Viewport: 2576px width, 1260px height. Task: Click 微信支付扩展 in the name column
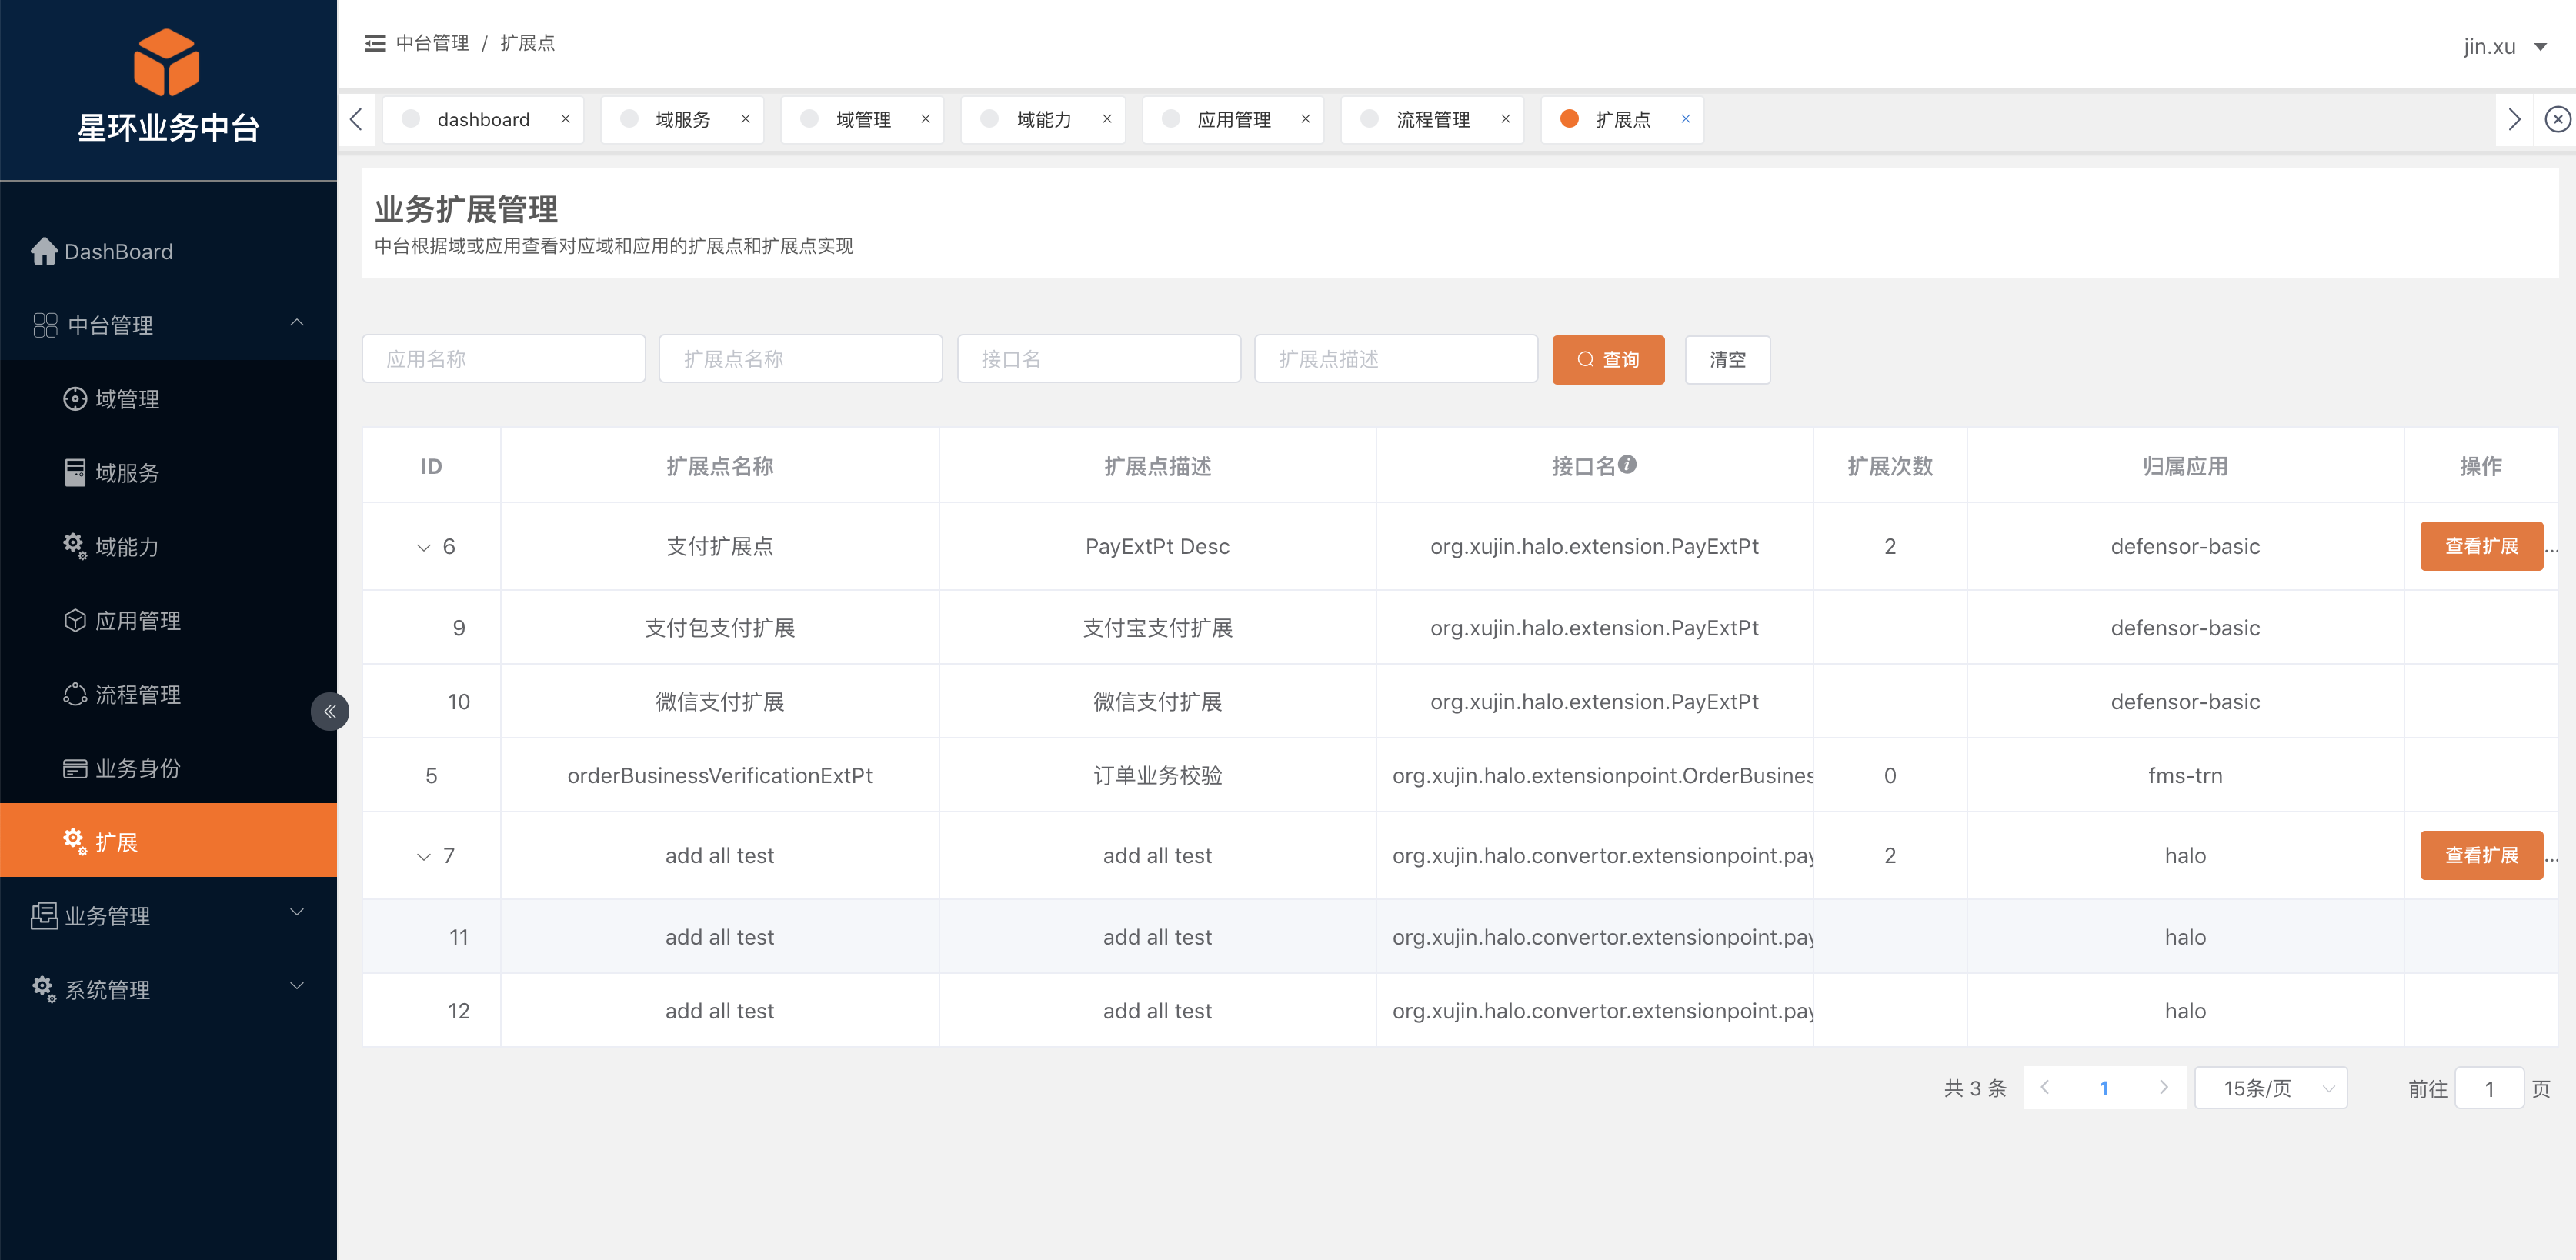tap(719, 702)
